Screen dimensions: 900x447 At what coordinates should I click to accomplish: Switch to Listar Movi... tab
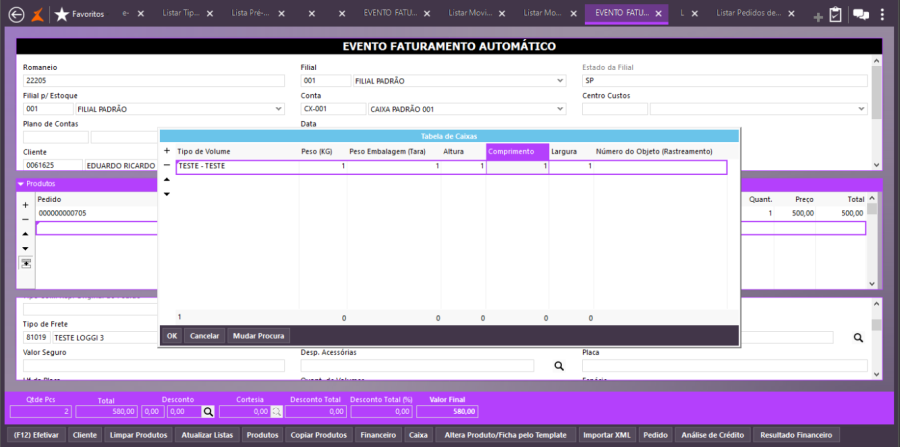pos(469,14)
